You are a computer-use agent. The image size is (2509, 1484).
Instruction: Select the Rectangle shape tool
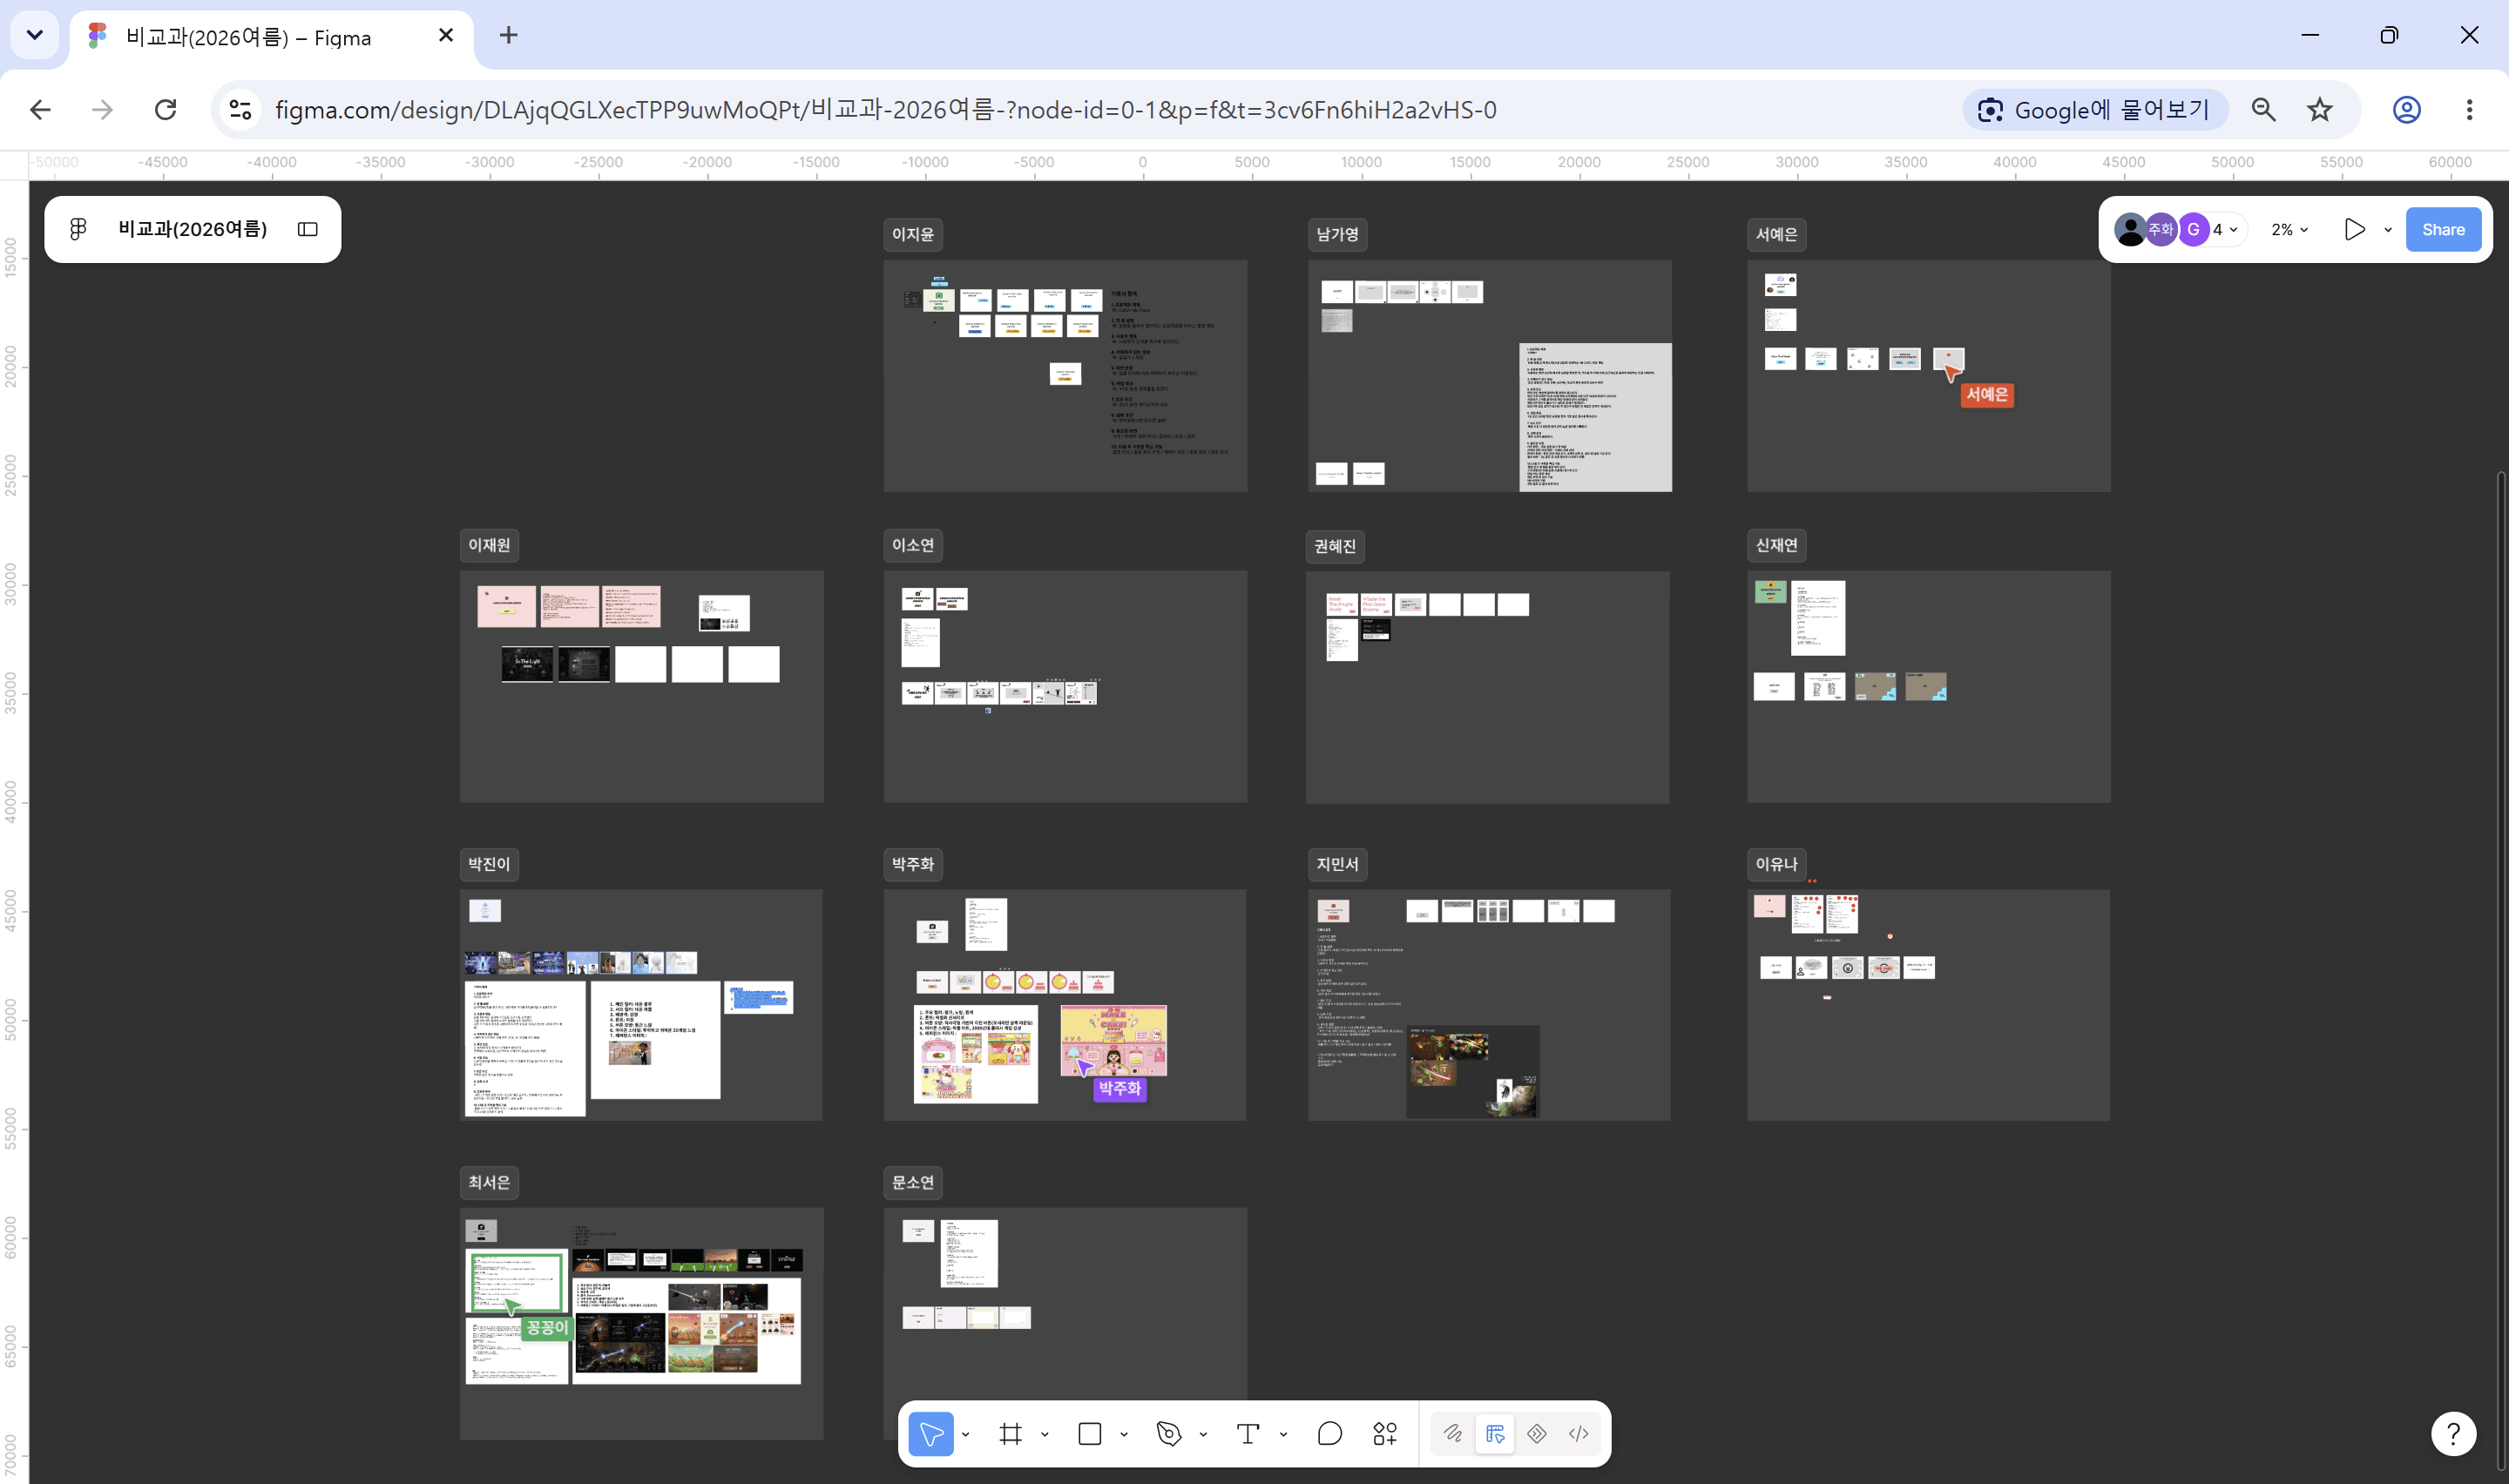[1090, 1434]
